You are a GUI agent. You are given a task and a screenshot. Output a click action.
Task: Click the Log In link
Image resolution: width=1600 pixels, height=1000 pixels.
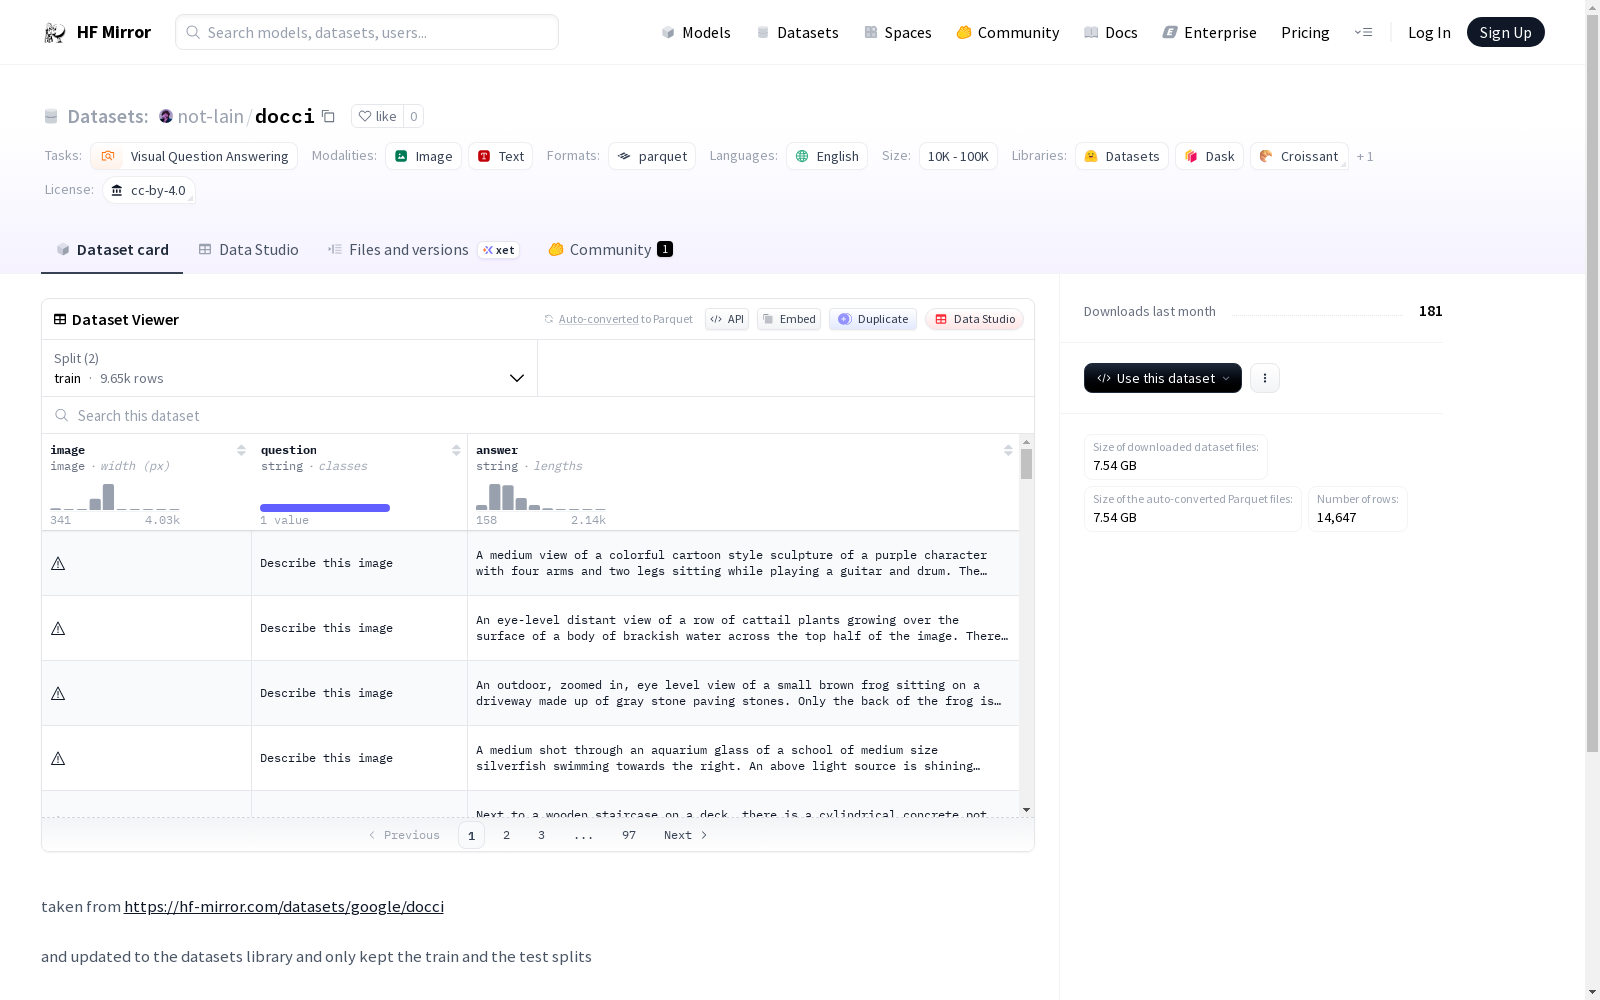[x=1429, y=33]
